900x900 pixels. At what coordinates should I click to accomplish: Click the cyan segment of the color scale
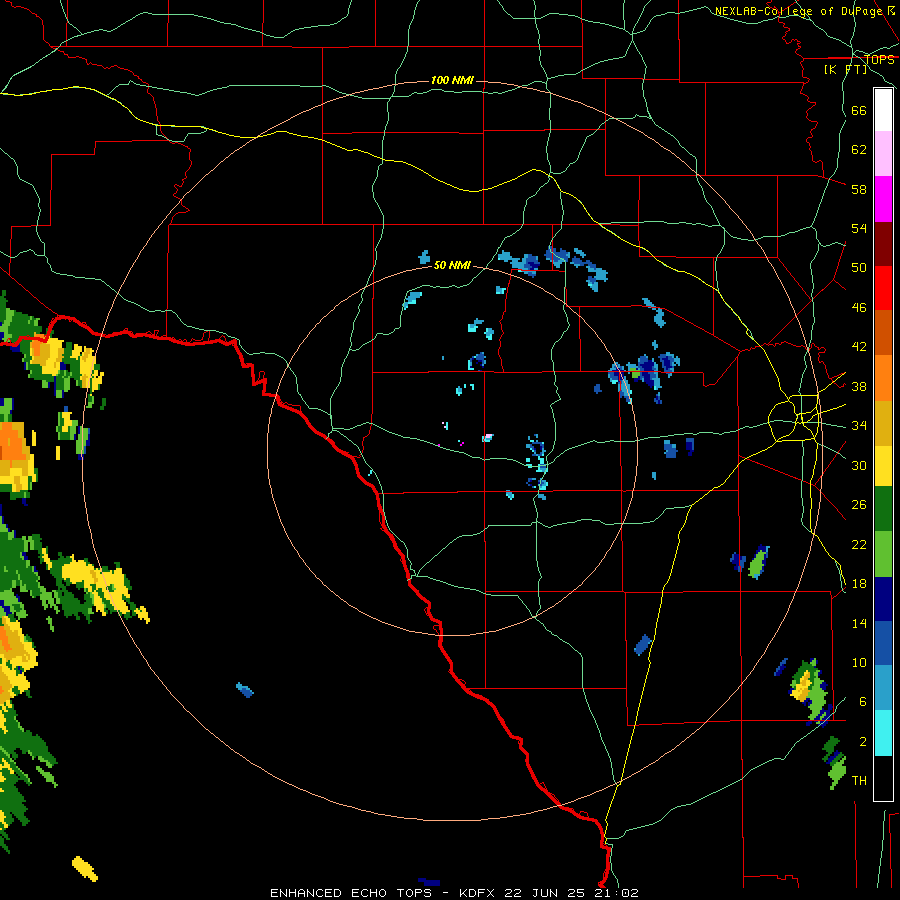(x=883, y=733)
